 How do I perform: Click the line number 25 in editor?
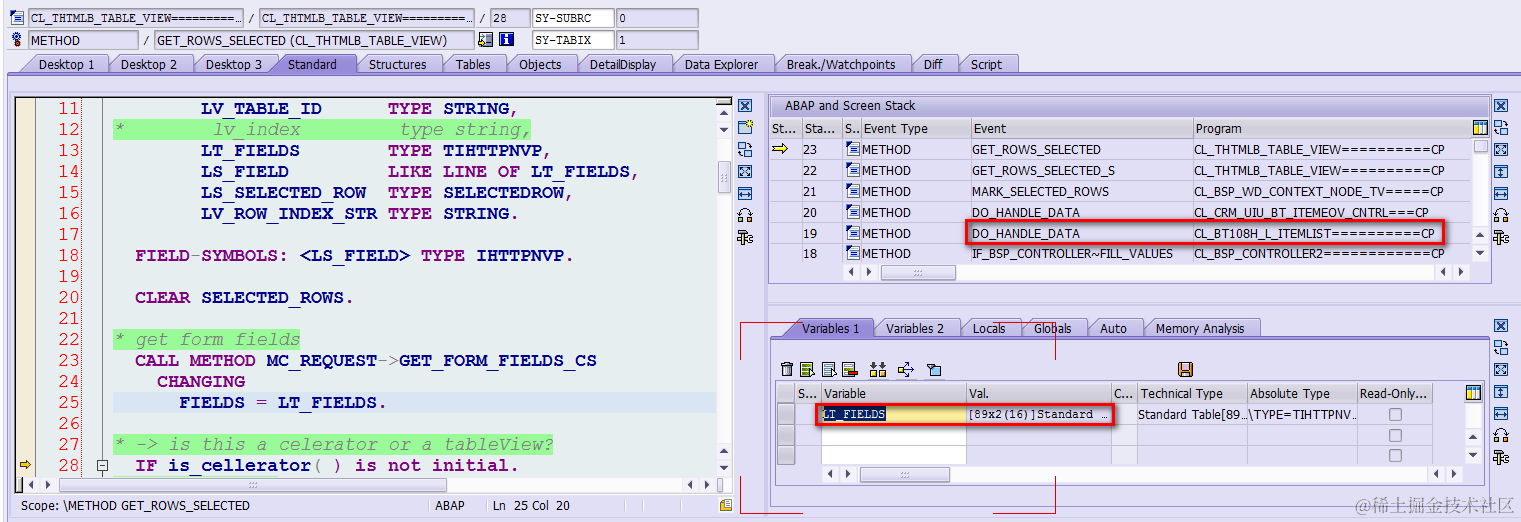pyautogui.click(x=67, y=403)
